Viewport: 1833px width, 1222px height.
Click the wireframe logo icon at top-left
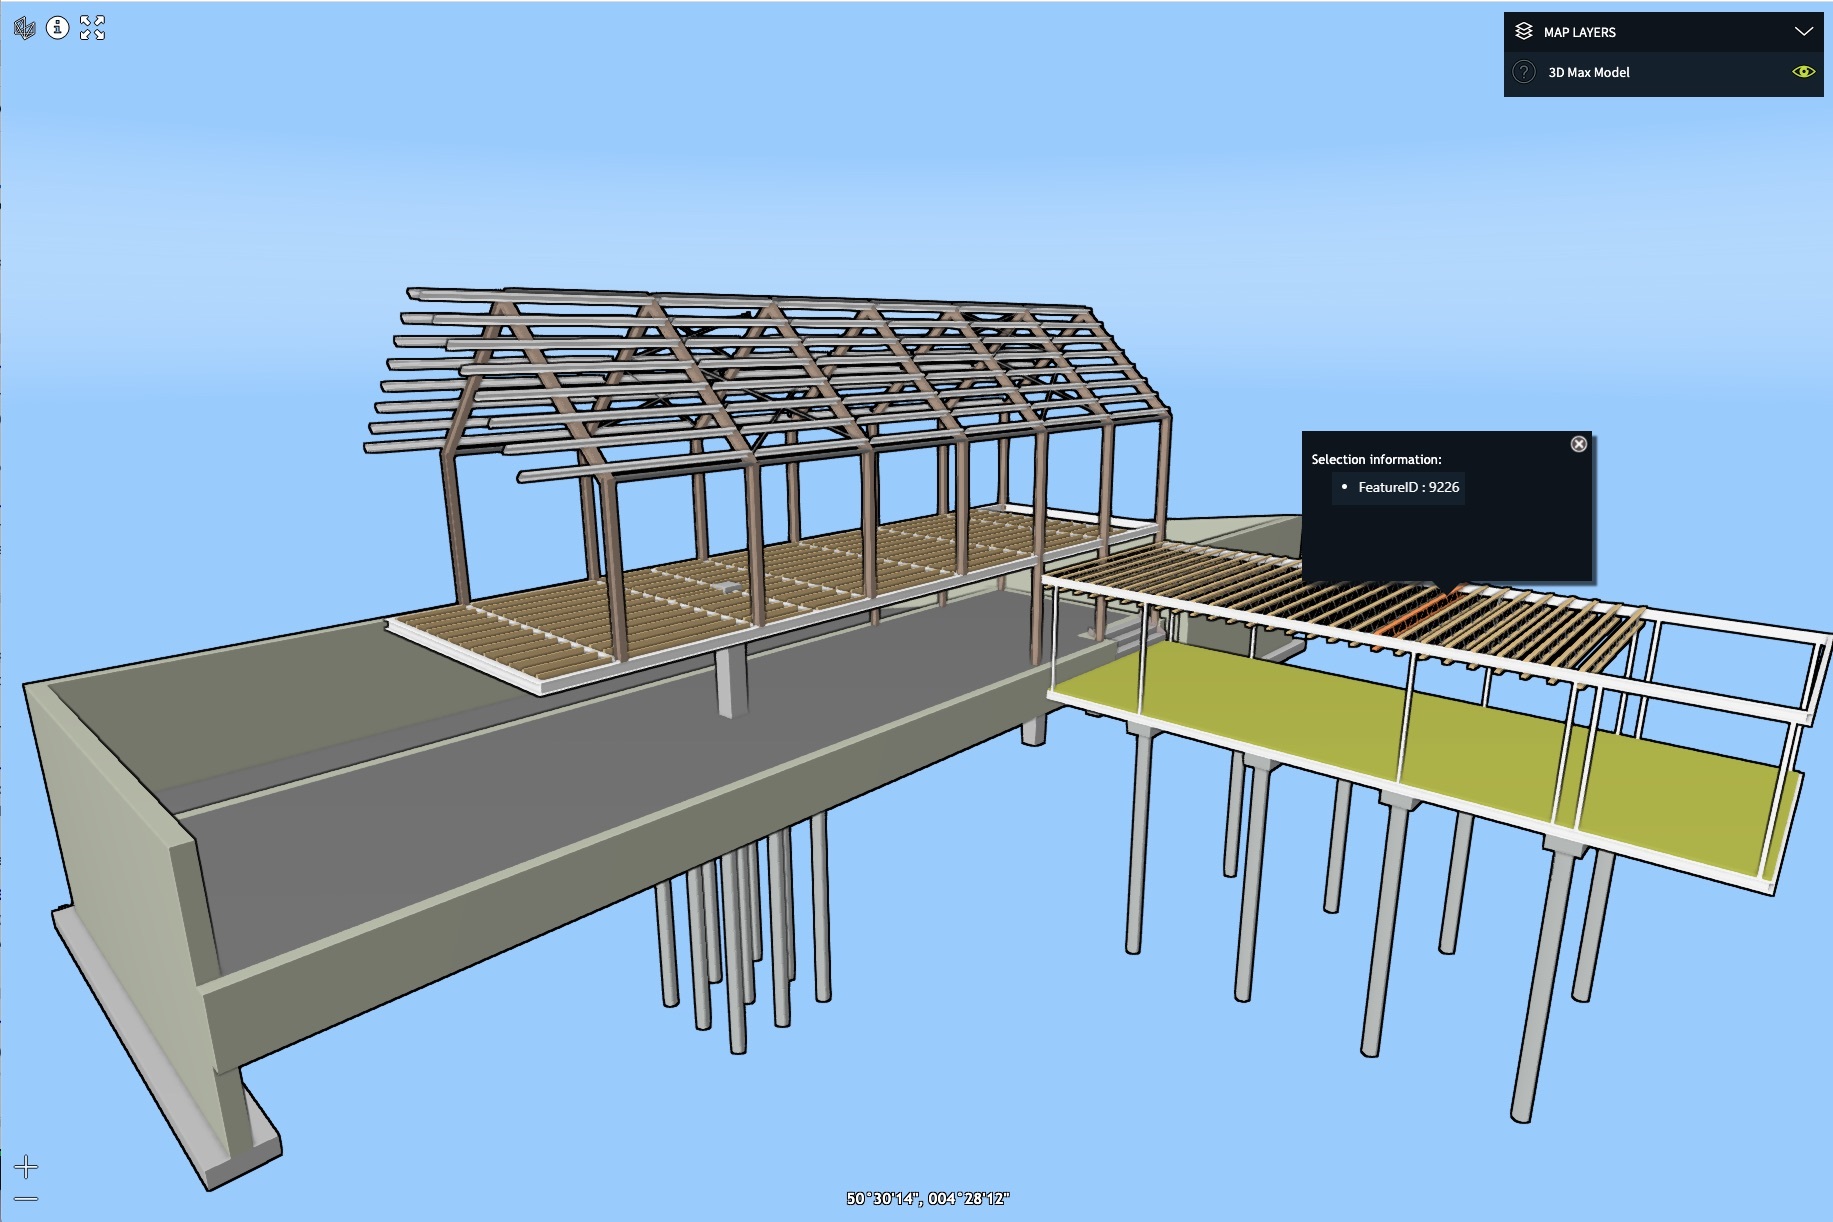(25, 28)
